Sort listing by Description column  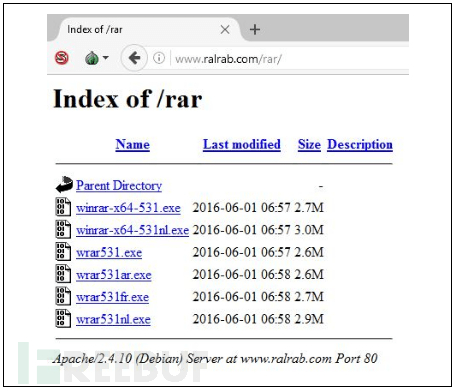(x=360, y=145)
